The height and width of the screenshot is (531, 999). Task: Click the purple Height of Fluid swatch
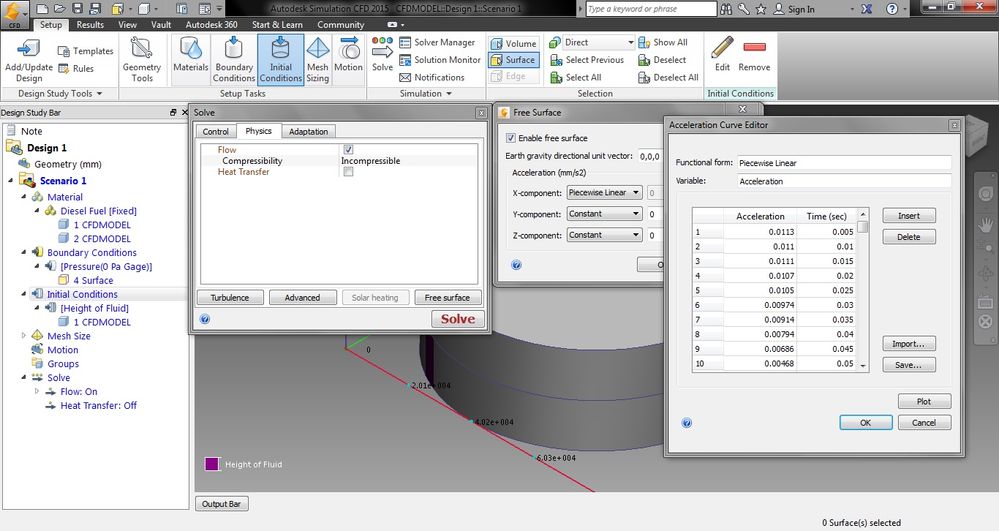[x=212, y=464]
